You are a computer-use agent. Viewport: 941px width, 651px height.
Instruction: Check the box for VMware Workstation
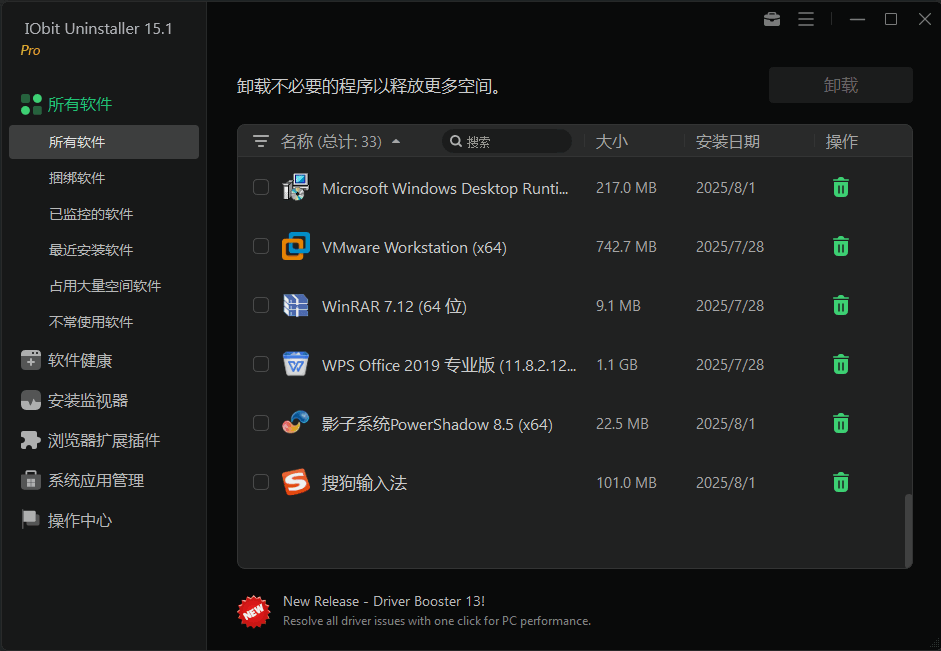[x=261, y=246]
